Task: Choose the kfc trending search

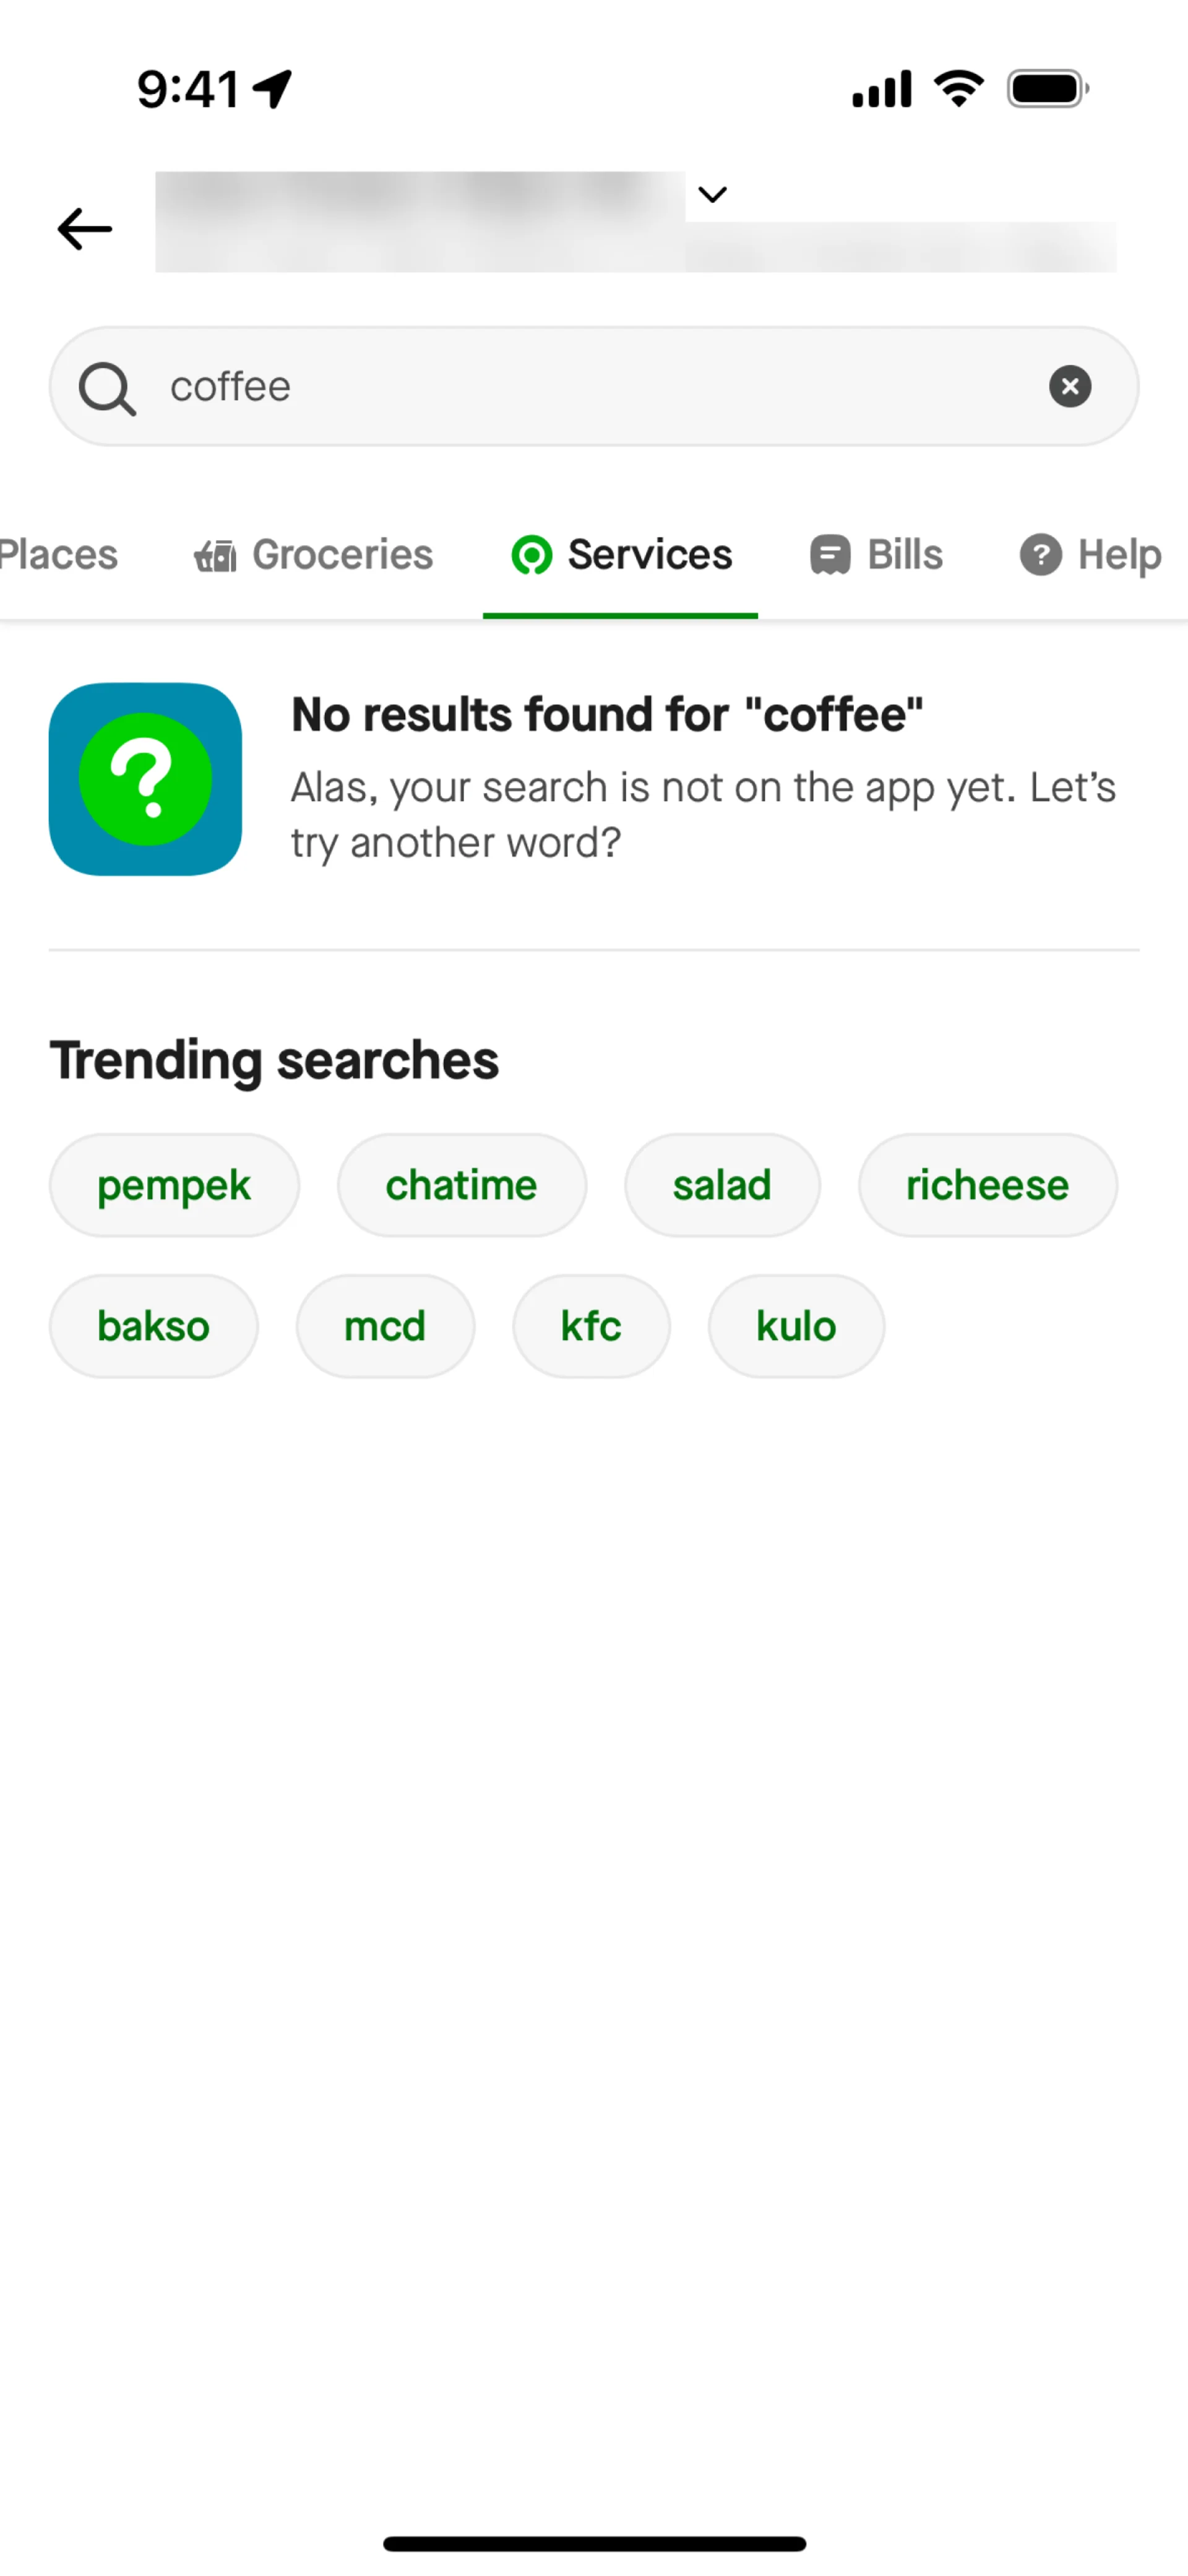Action: [591, 1326]
